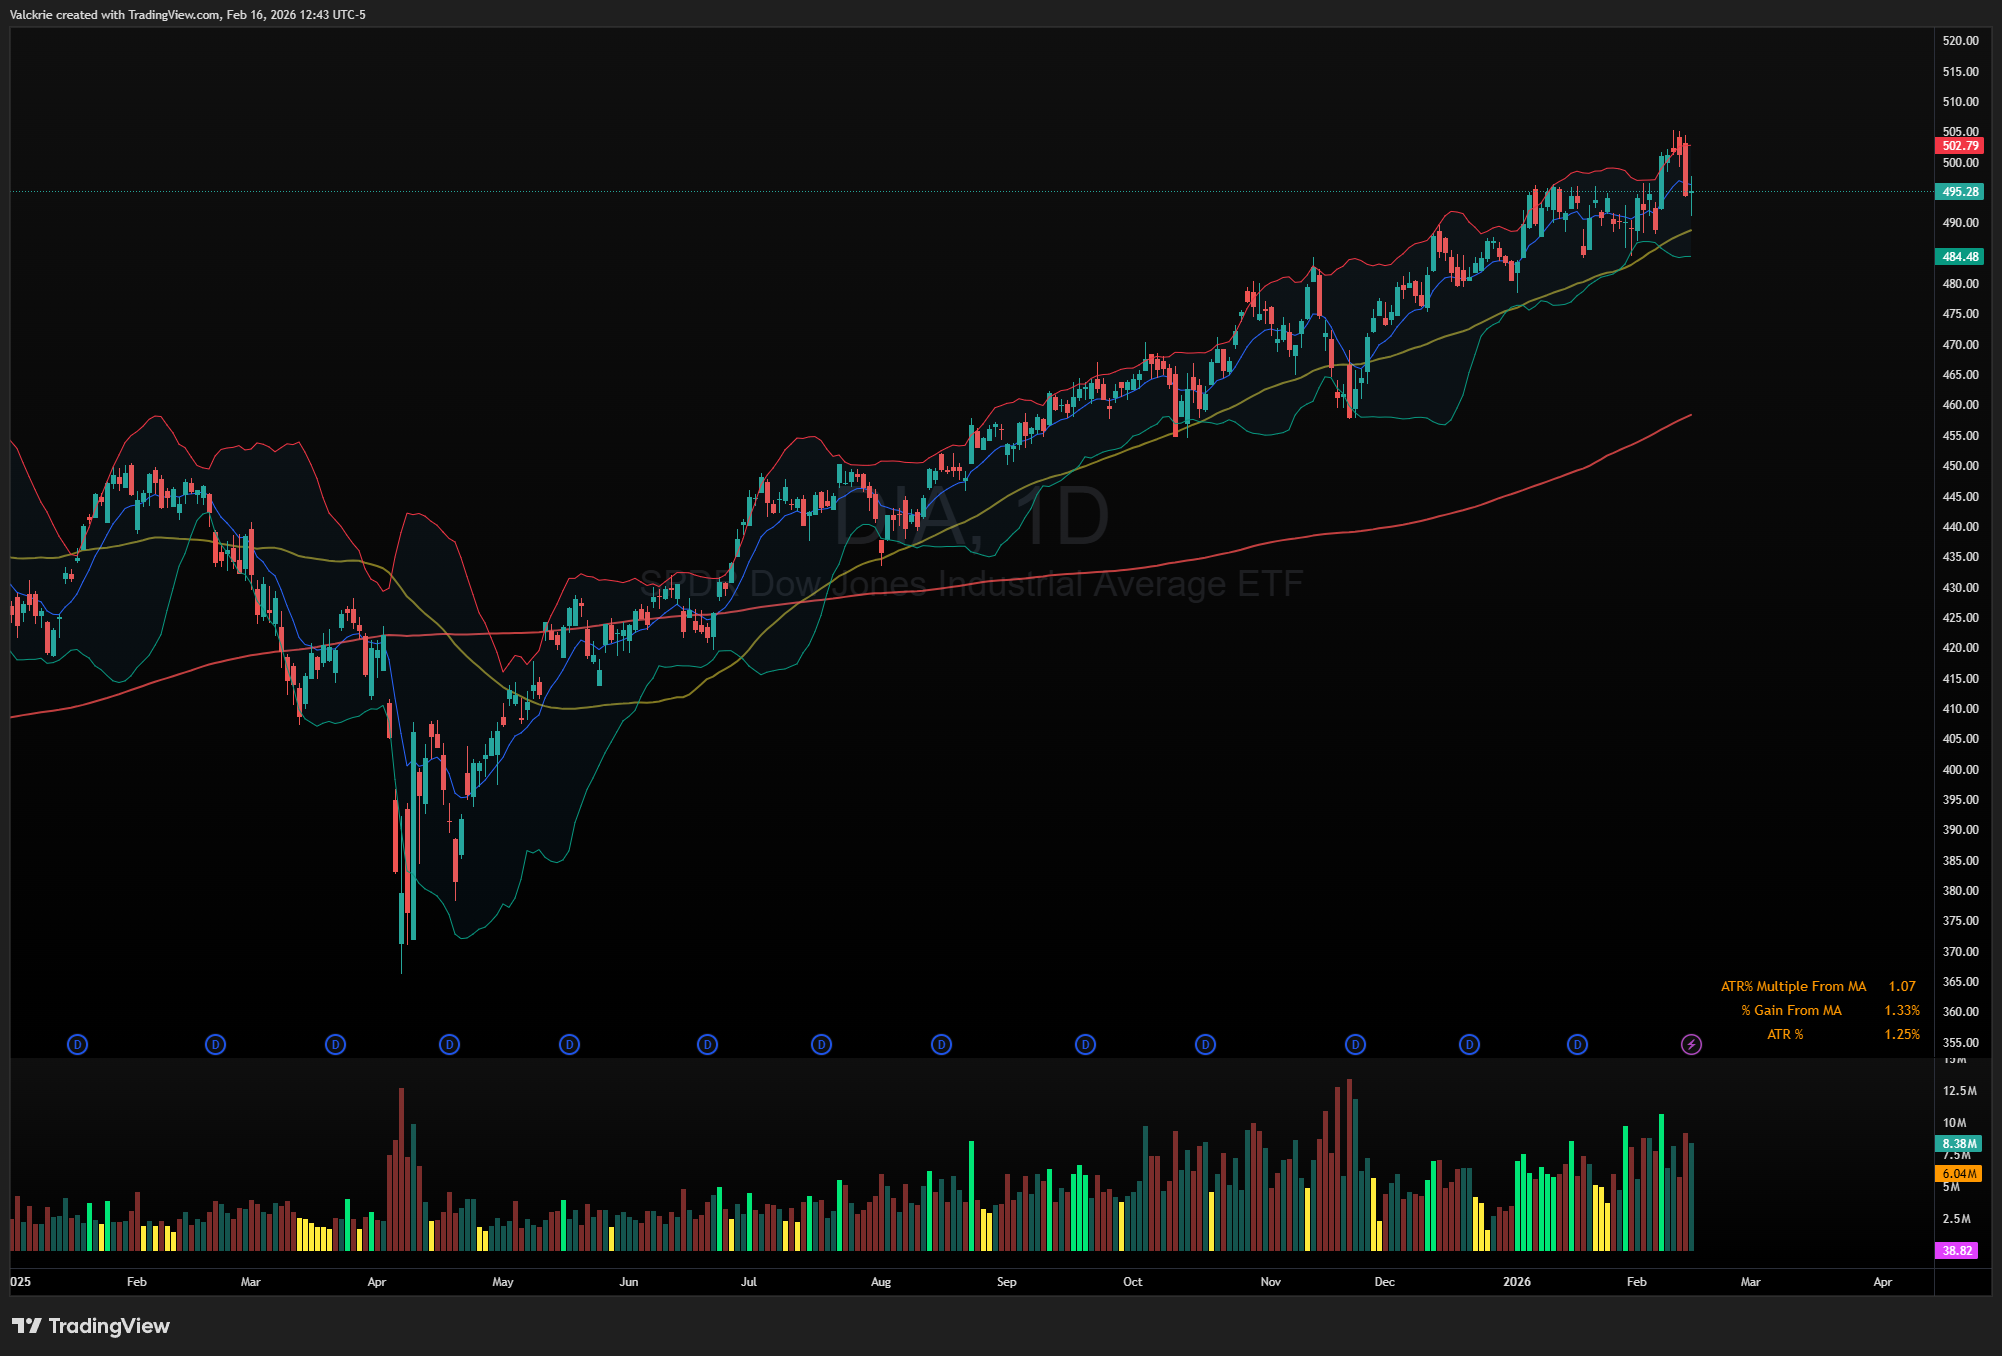Viewport: 2002px width, 1356px height.
Task: Select dividend marker between Aug and Sep
Action: tap(941, 1044)
